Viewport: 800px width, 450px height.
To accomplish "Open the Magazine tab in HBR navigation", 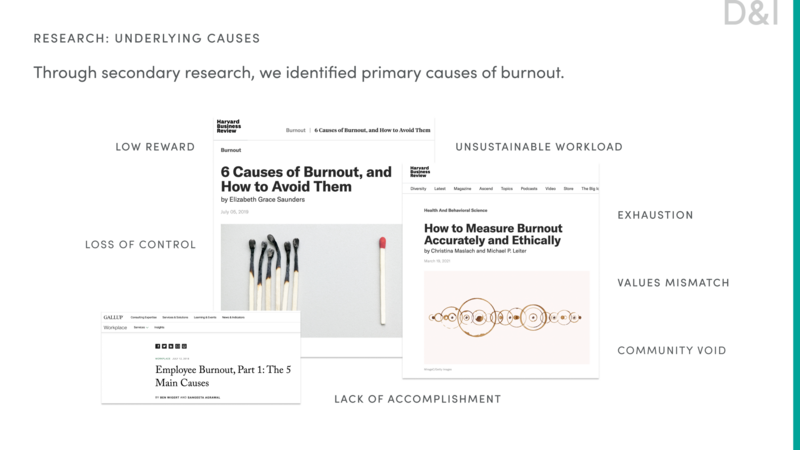I will click(x=462, y=189).
